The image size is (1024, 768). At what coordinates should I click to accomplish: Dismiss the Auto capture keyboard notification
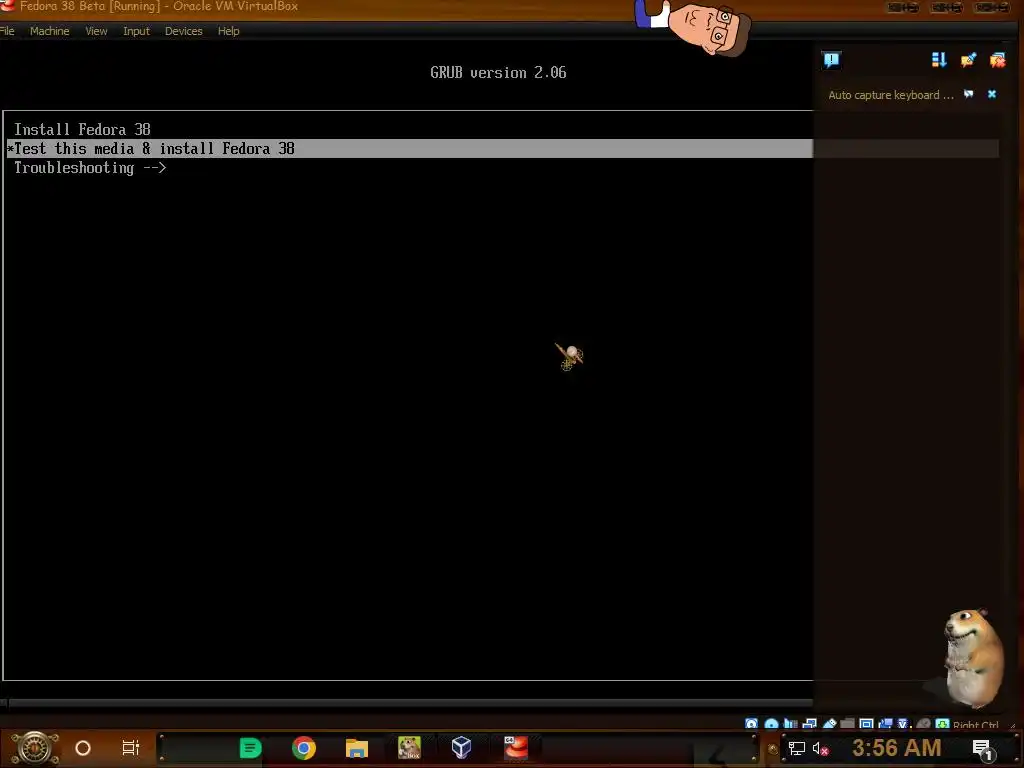click(x=991, y=94)
